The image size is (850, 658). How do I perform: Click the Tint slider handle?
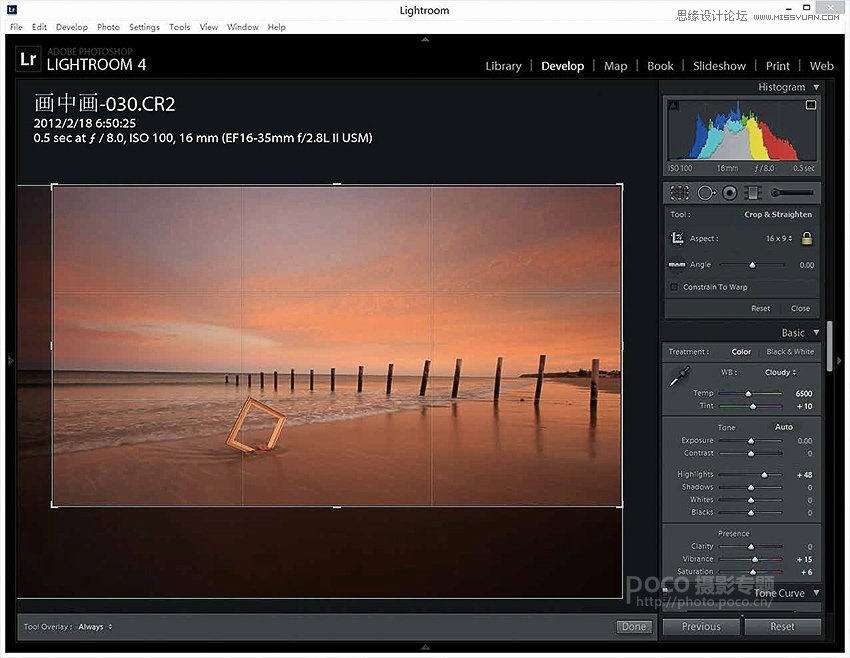(x=752, y=406)
